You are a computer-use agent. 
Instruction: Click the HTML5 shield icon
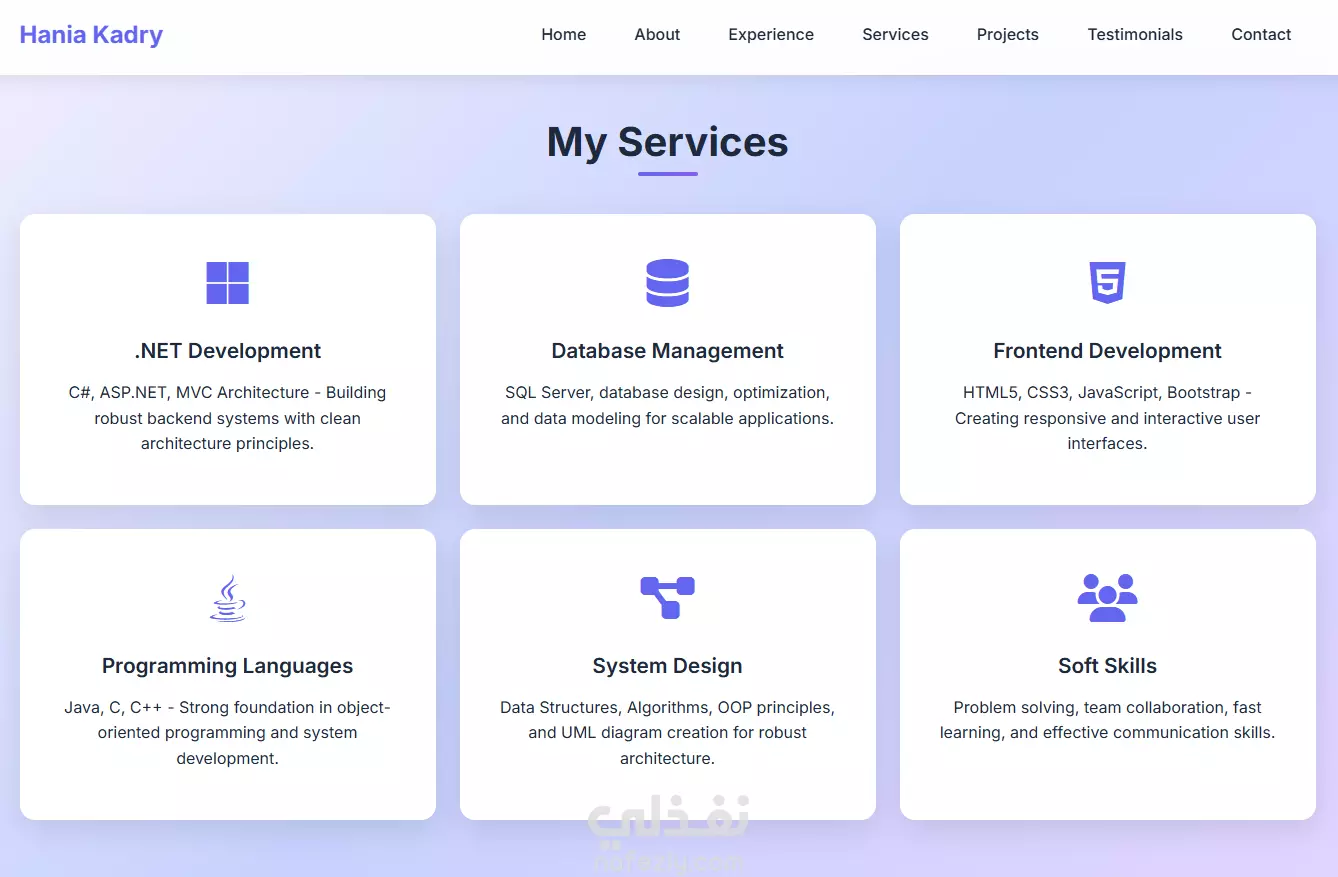tap(1107, 283)
